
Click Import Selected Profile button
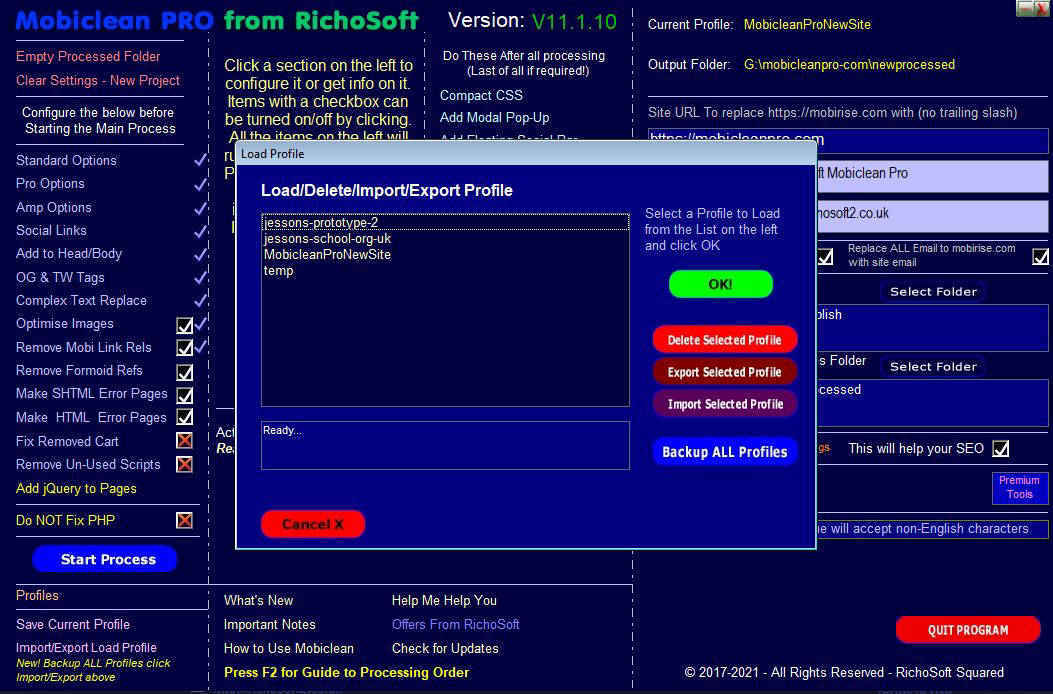point(725,404)
